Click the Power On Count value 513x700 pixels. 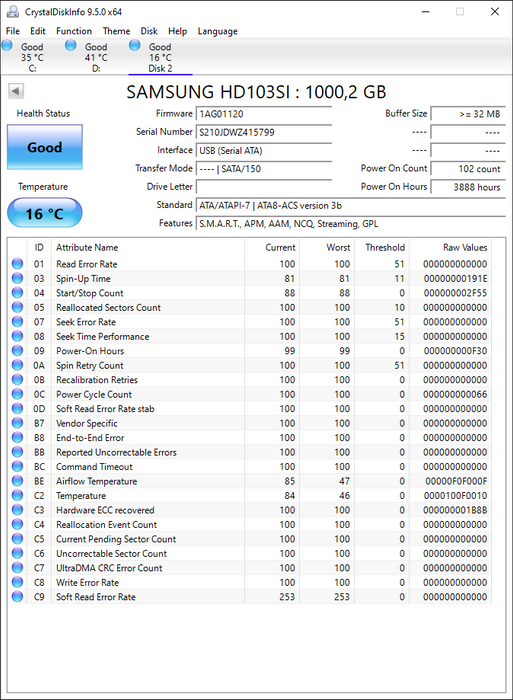[468, 169]
